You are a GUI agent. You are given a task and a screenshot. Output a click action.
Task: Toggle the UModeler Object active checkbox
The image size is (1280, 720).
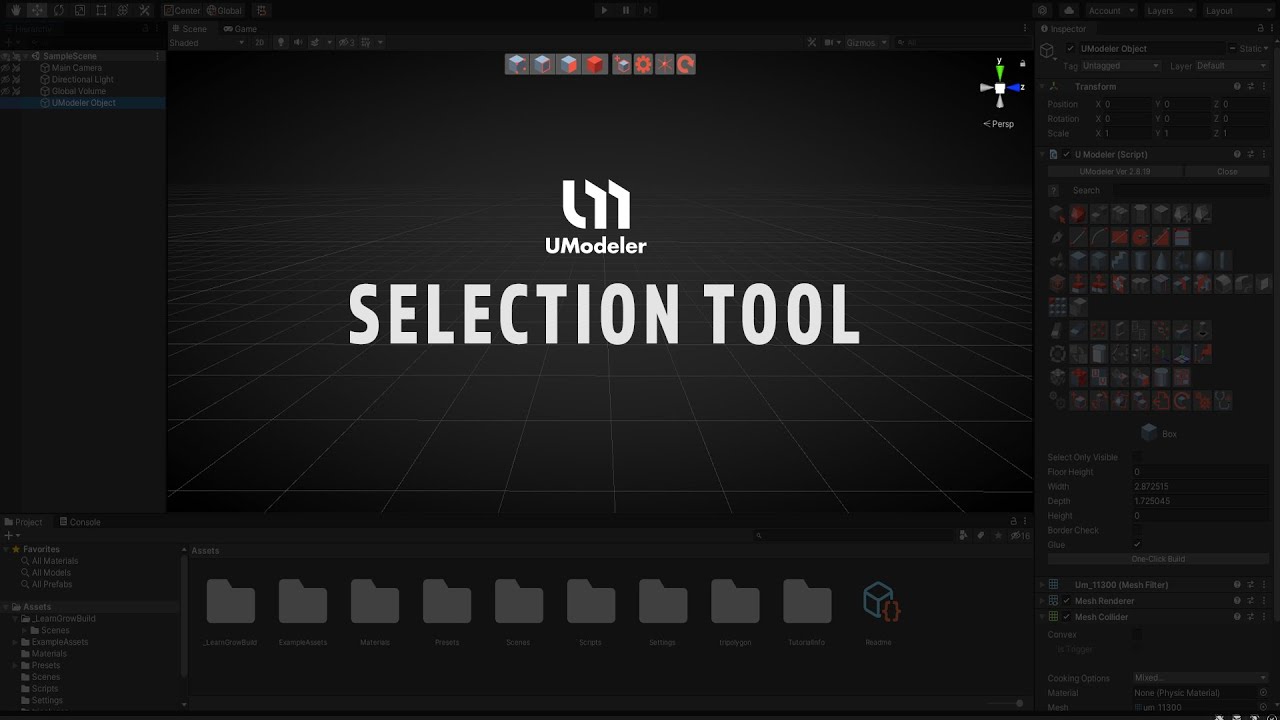point(1070,48)
